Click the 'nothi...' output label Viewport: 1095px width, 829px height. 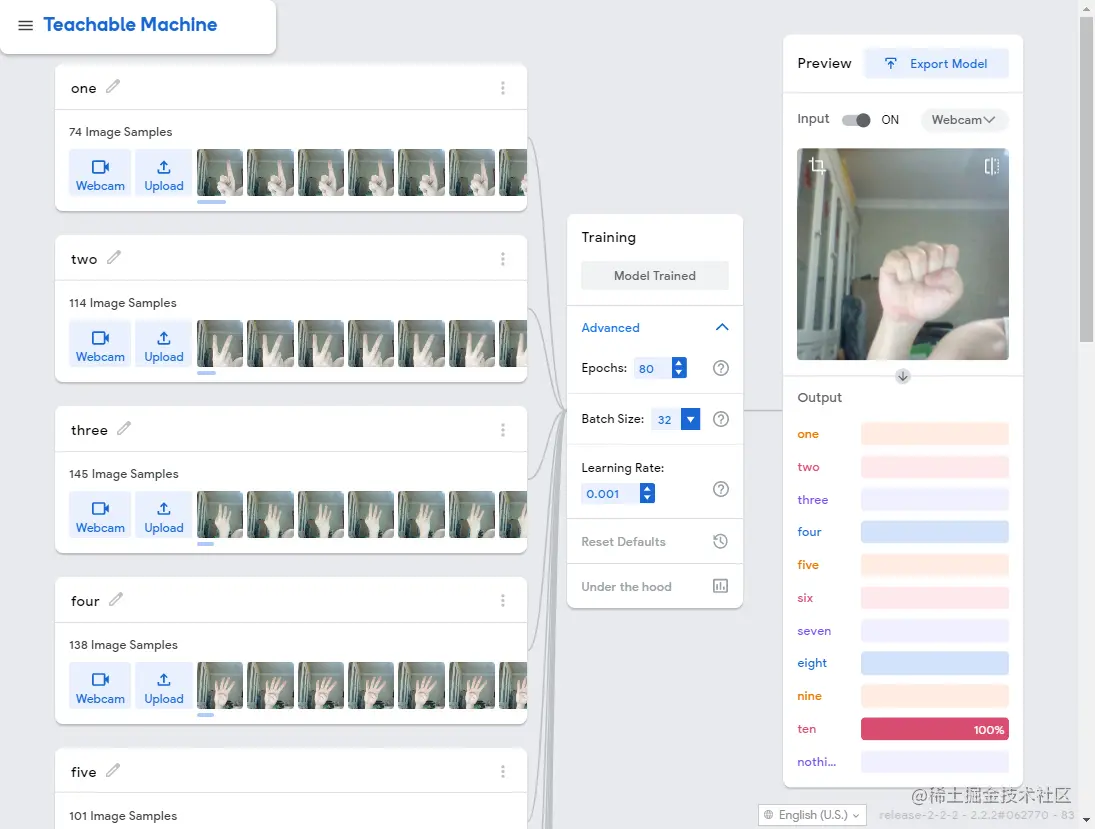coord(816,762)
